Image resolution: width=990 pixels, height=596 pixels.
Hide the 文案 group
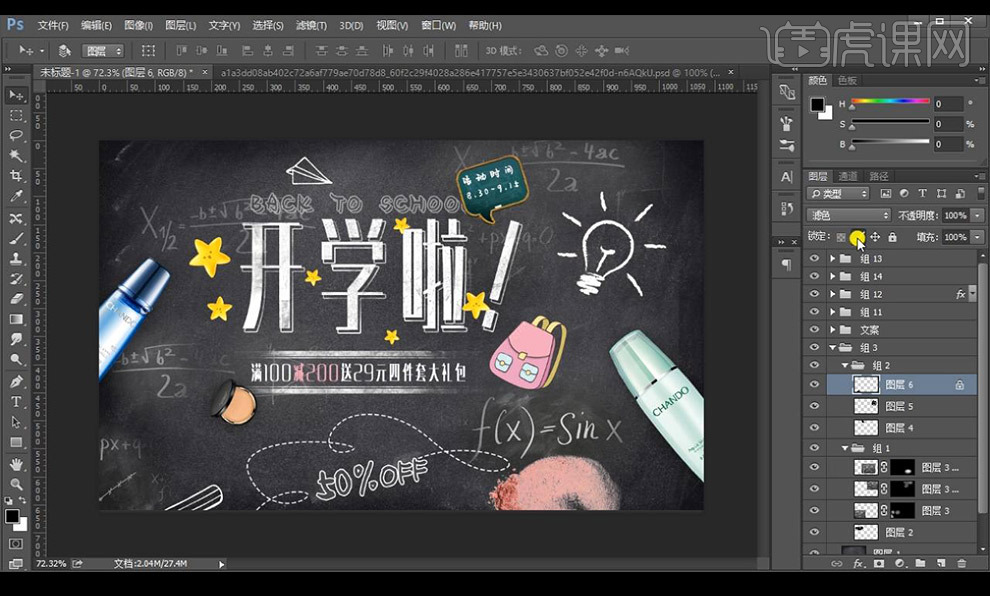click(814, 329)
